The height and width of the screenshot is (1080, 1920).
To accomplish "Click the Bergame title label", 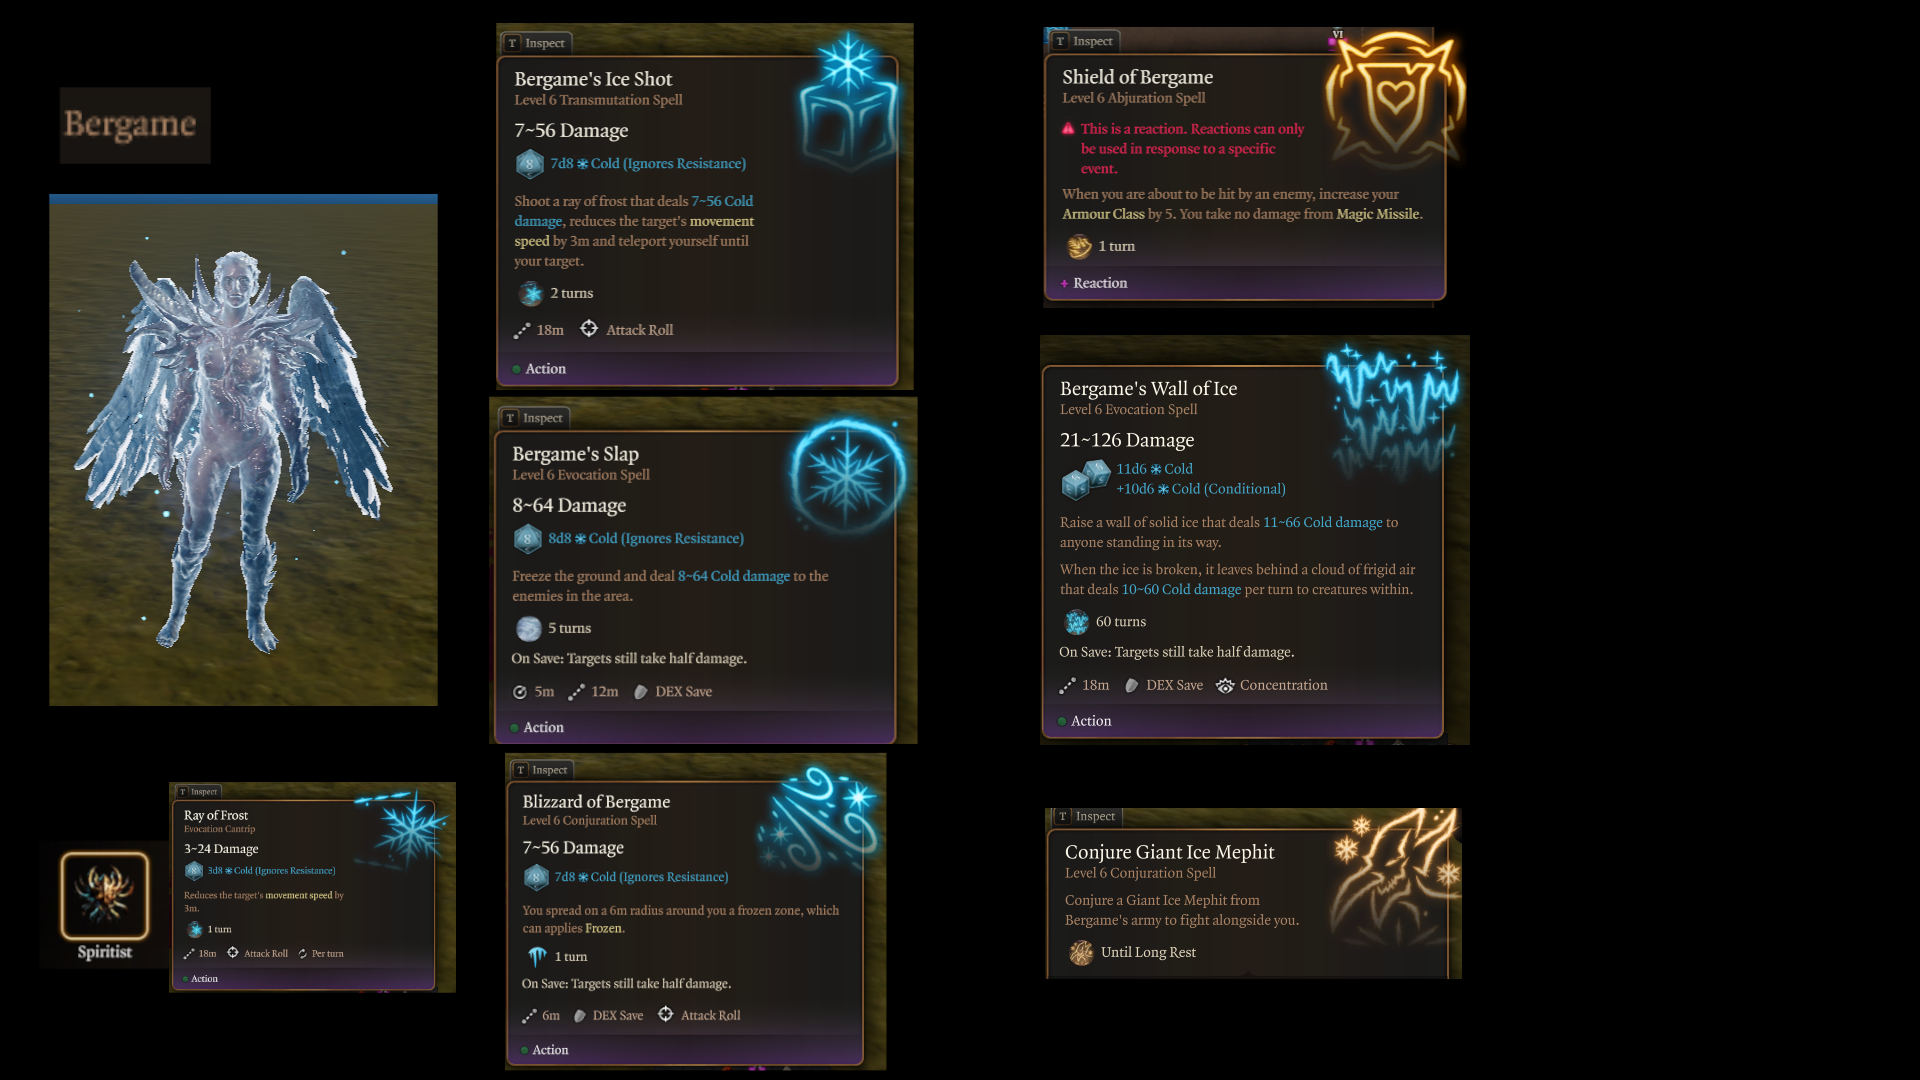I will point(135,124).
